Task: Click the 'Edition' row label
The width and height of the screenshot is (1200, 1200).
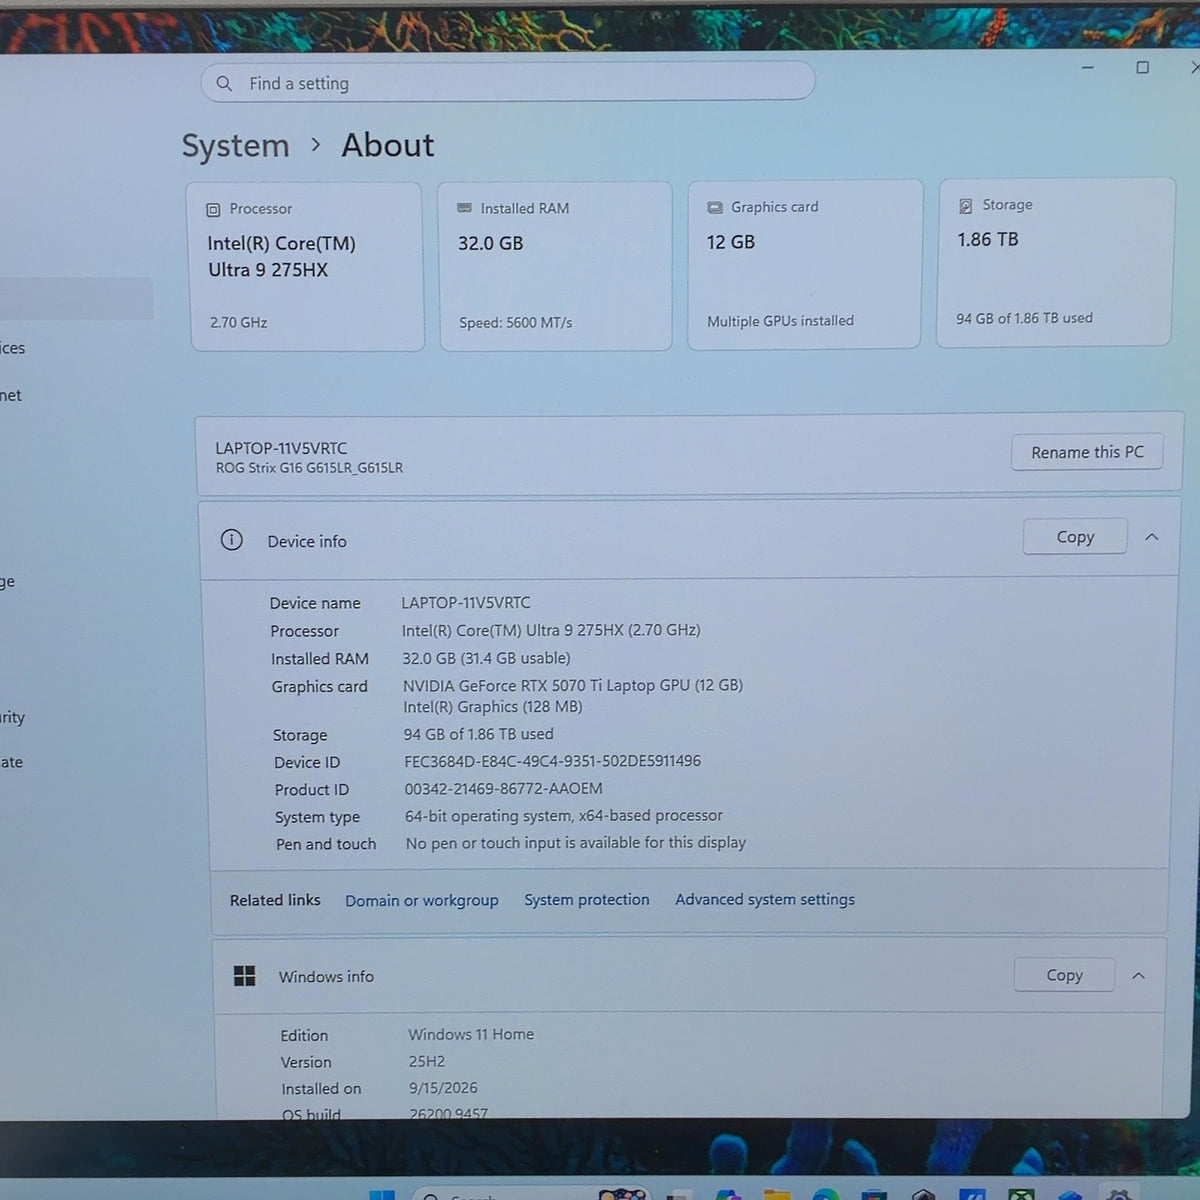Action: (304, 1035)
